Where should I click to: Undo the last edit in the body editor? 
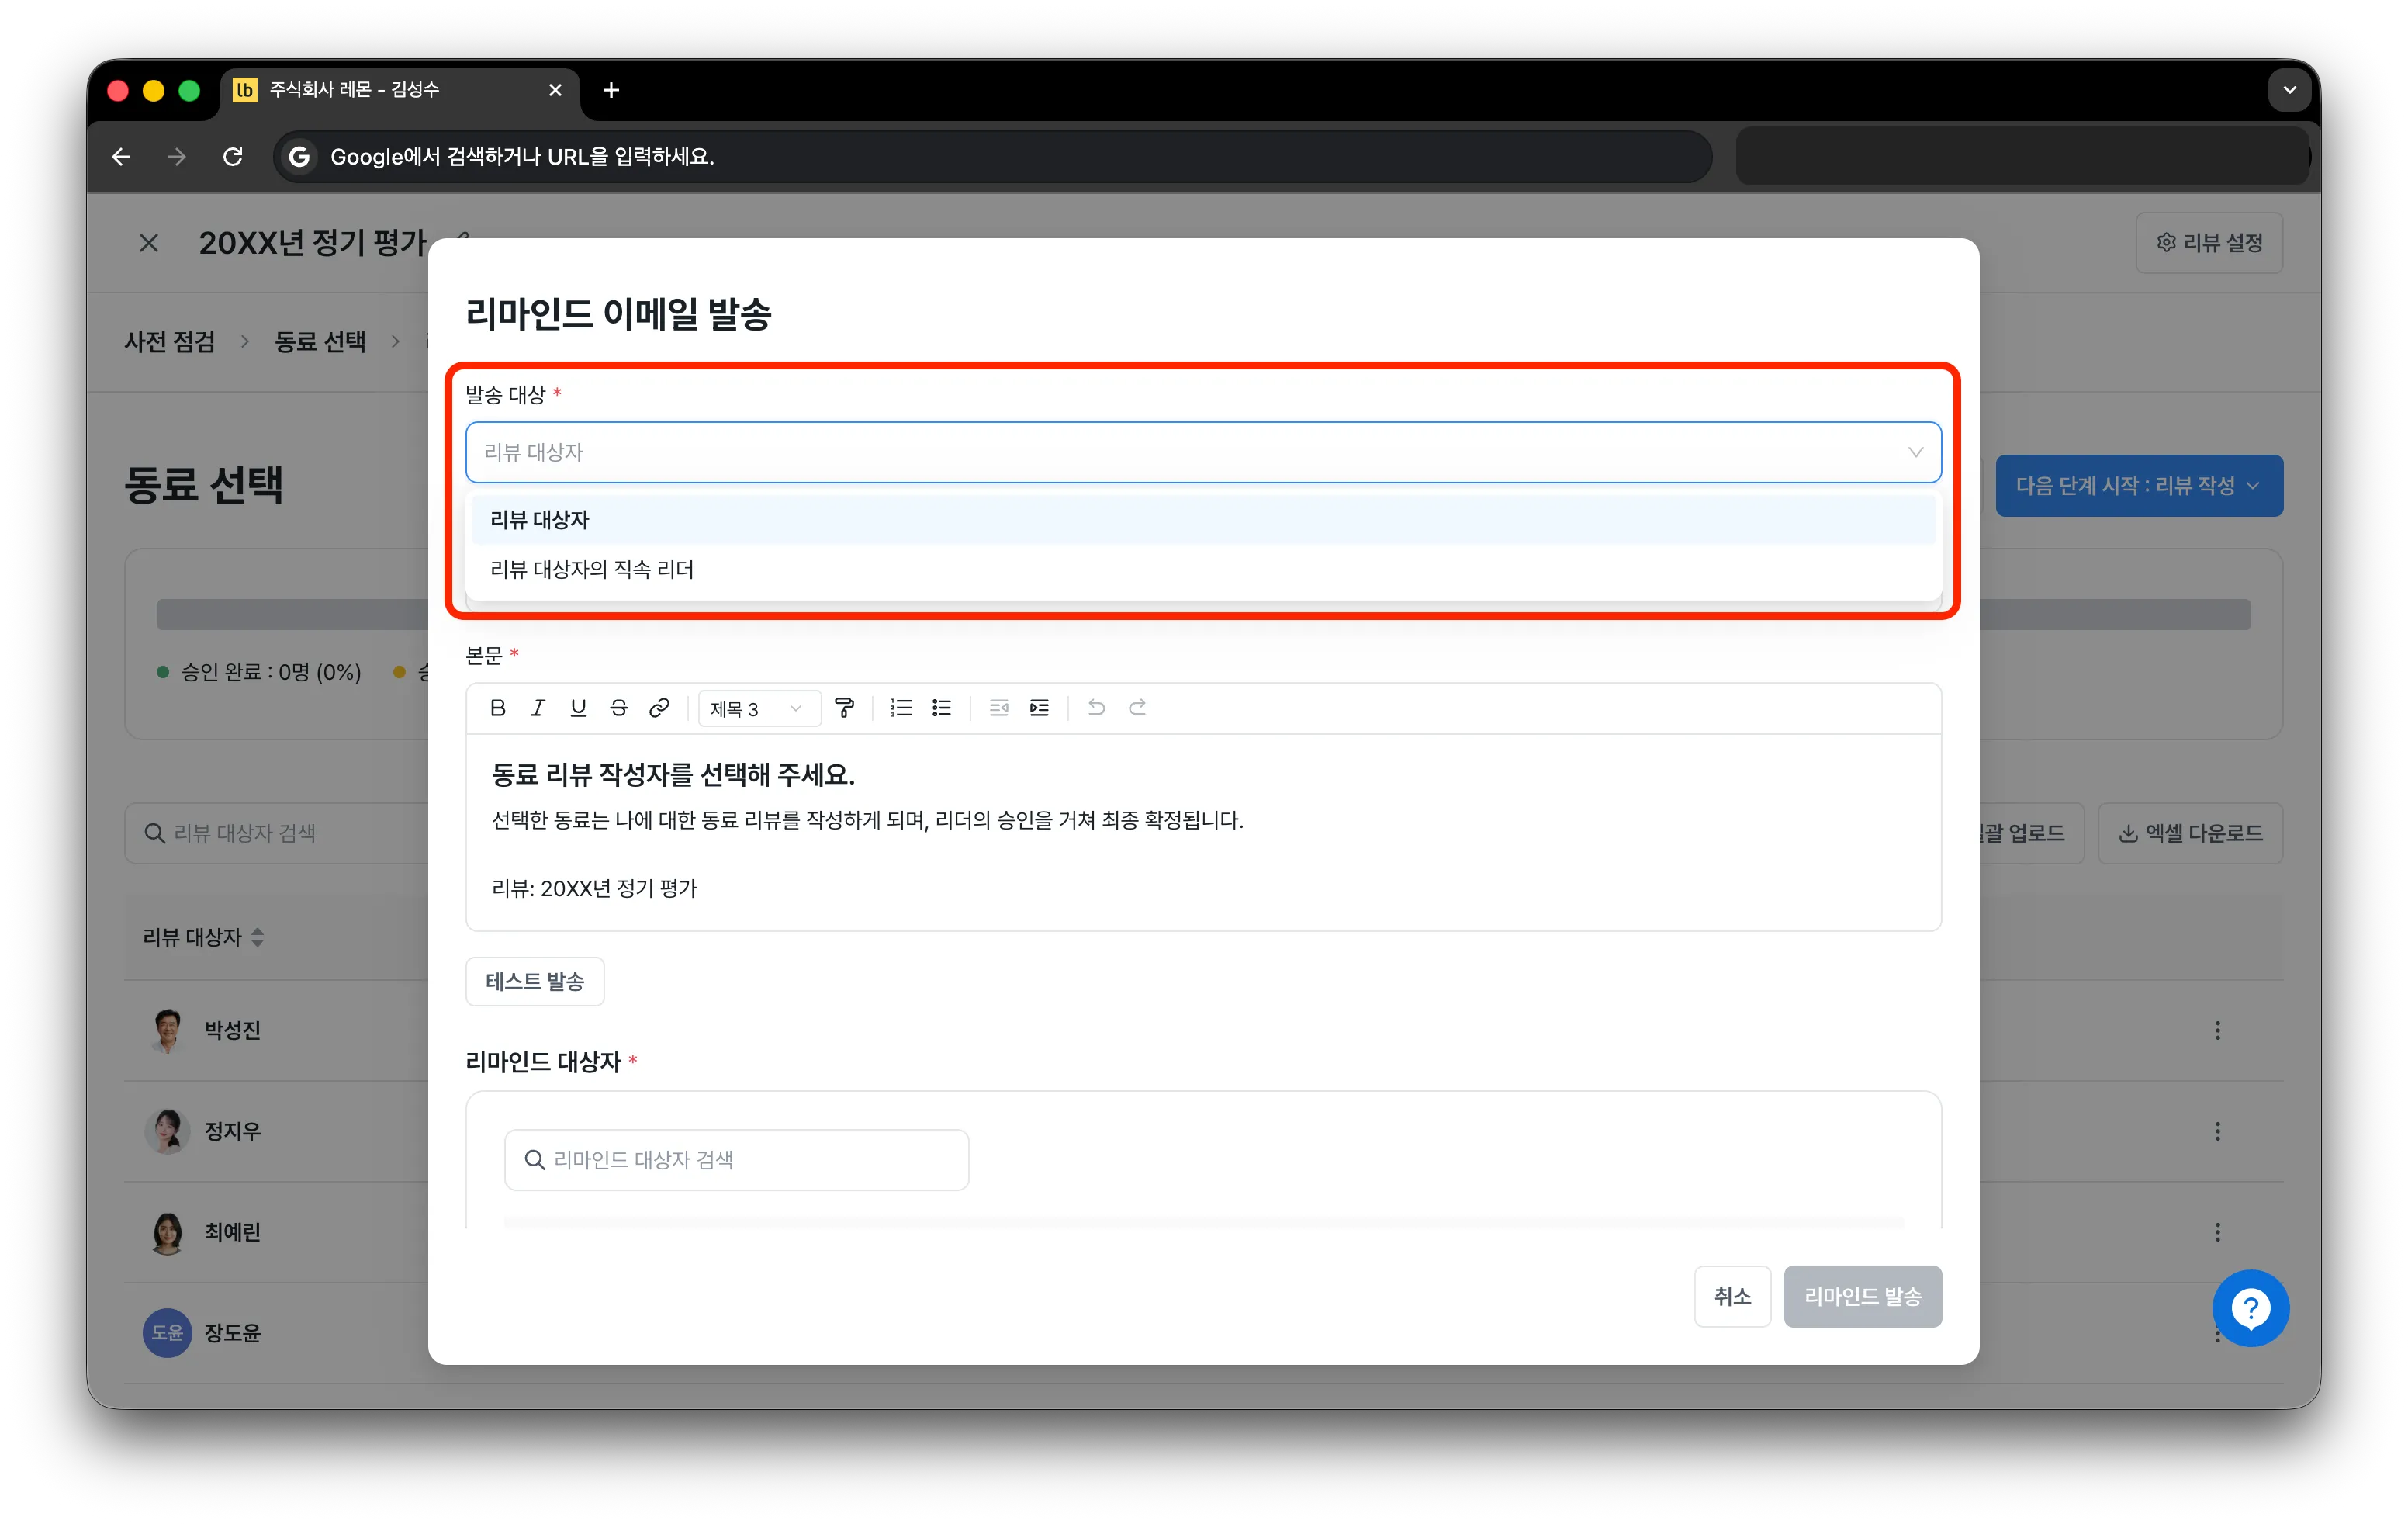1096,708
